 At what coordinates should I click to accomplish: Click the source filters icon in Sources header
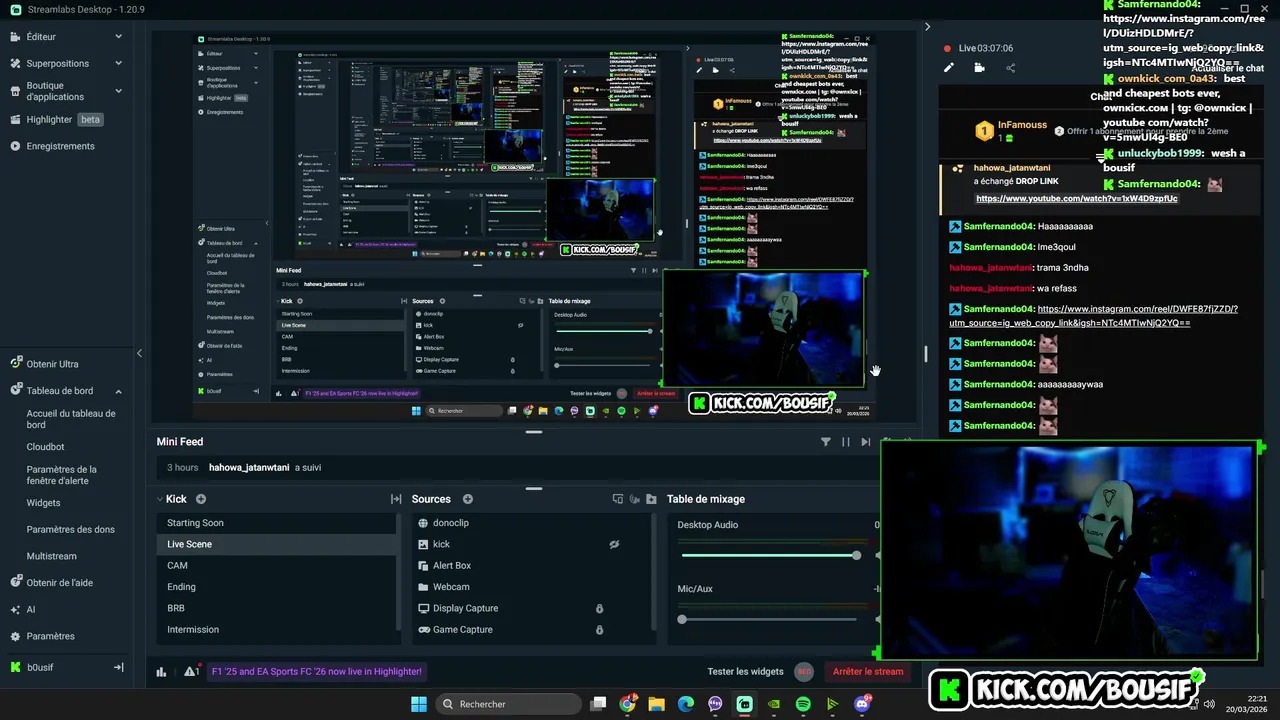click(x=634, y=499)
